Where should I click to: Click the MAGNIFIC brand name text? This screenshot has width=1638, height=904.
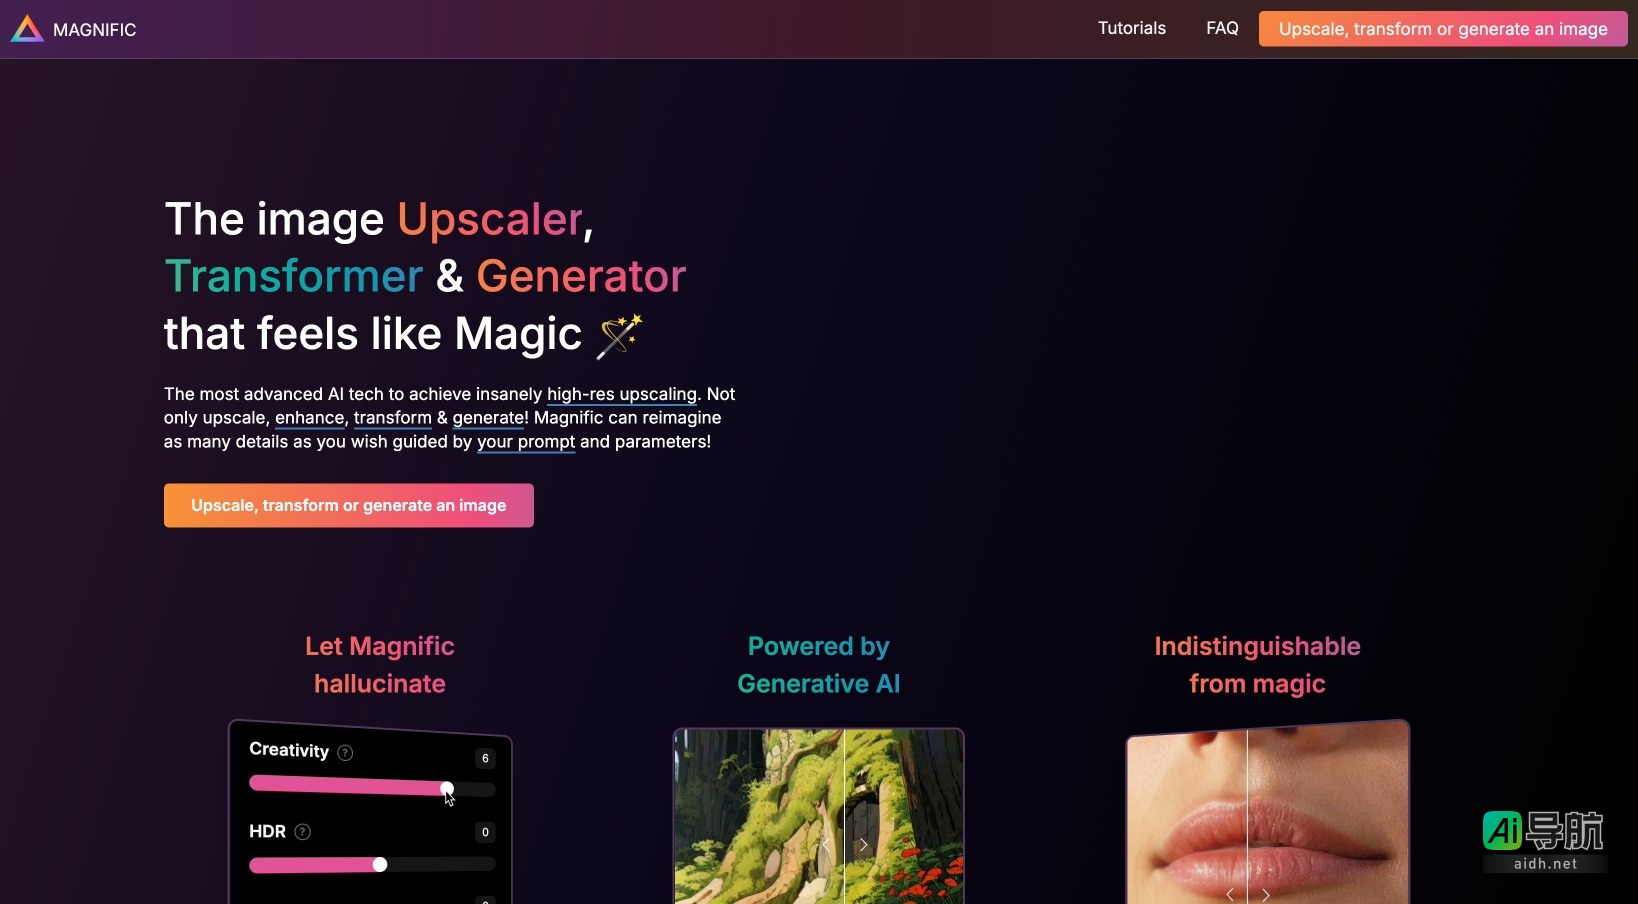point(95,30)
